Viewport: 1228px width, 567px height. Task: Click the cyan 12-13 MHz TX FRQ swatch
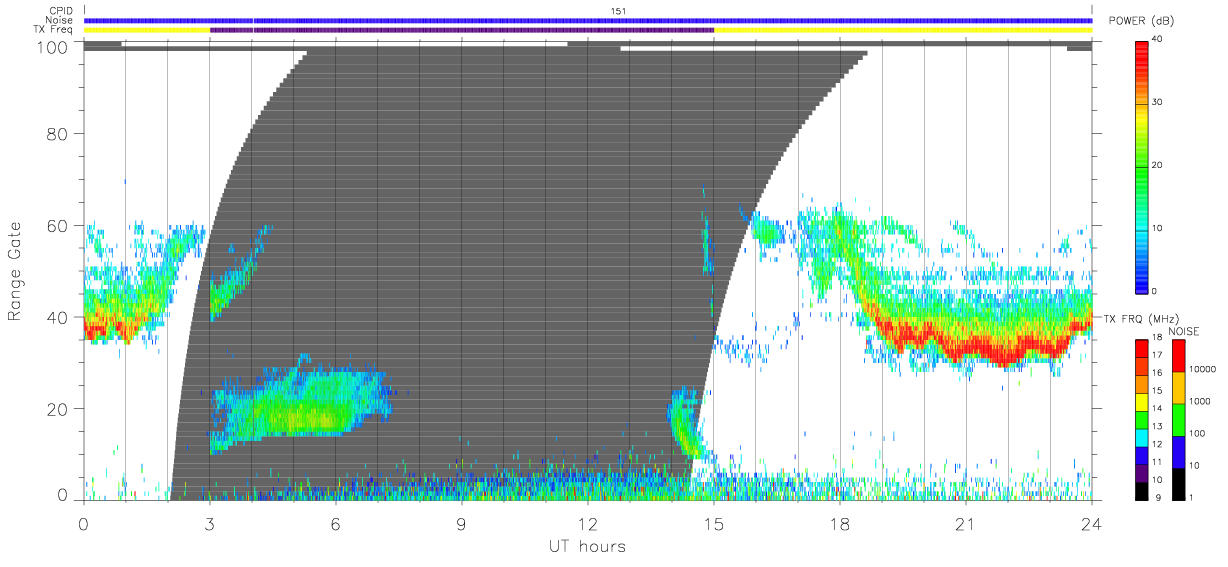(1142, 436)
